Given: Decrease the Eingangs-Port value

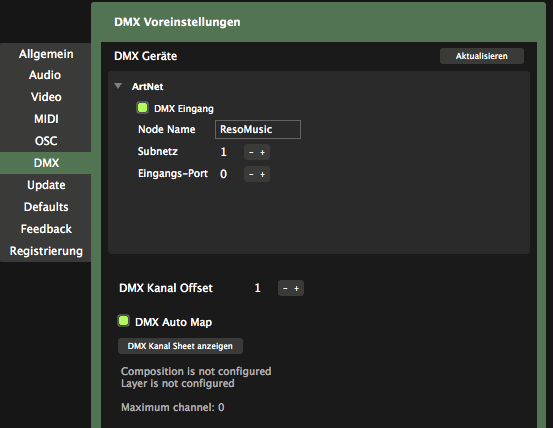Looking at the screenshot, I should tap(251, 174).
